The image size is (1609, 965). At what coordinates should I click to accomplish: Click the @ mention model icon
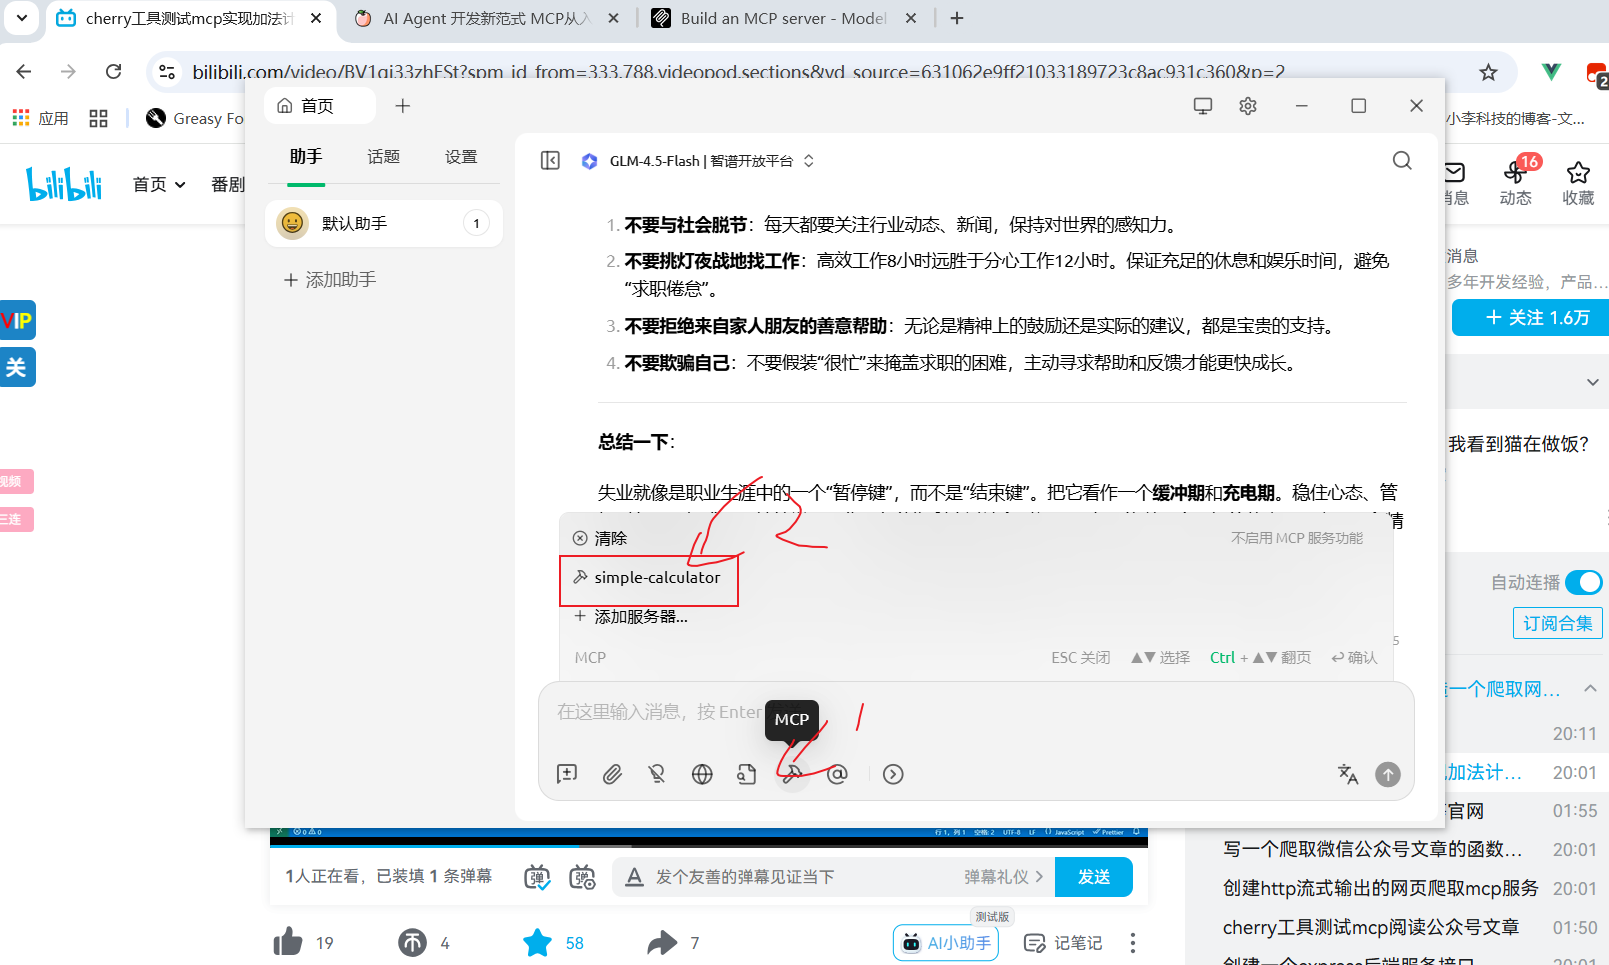pos(837,773)
